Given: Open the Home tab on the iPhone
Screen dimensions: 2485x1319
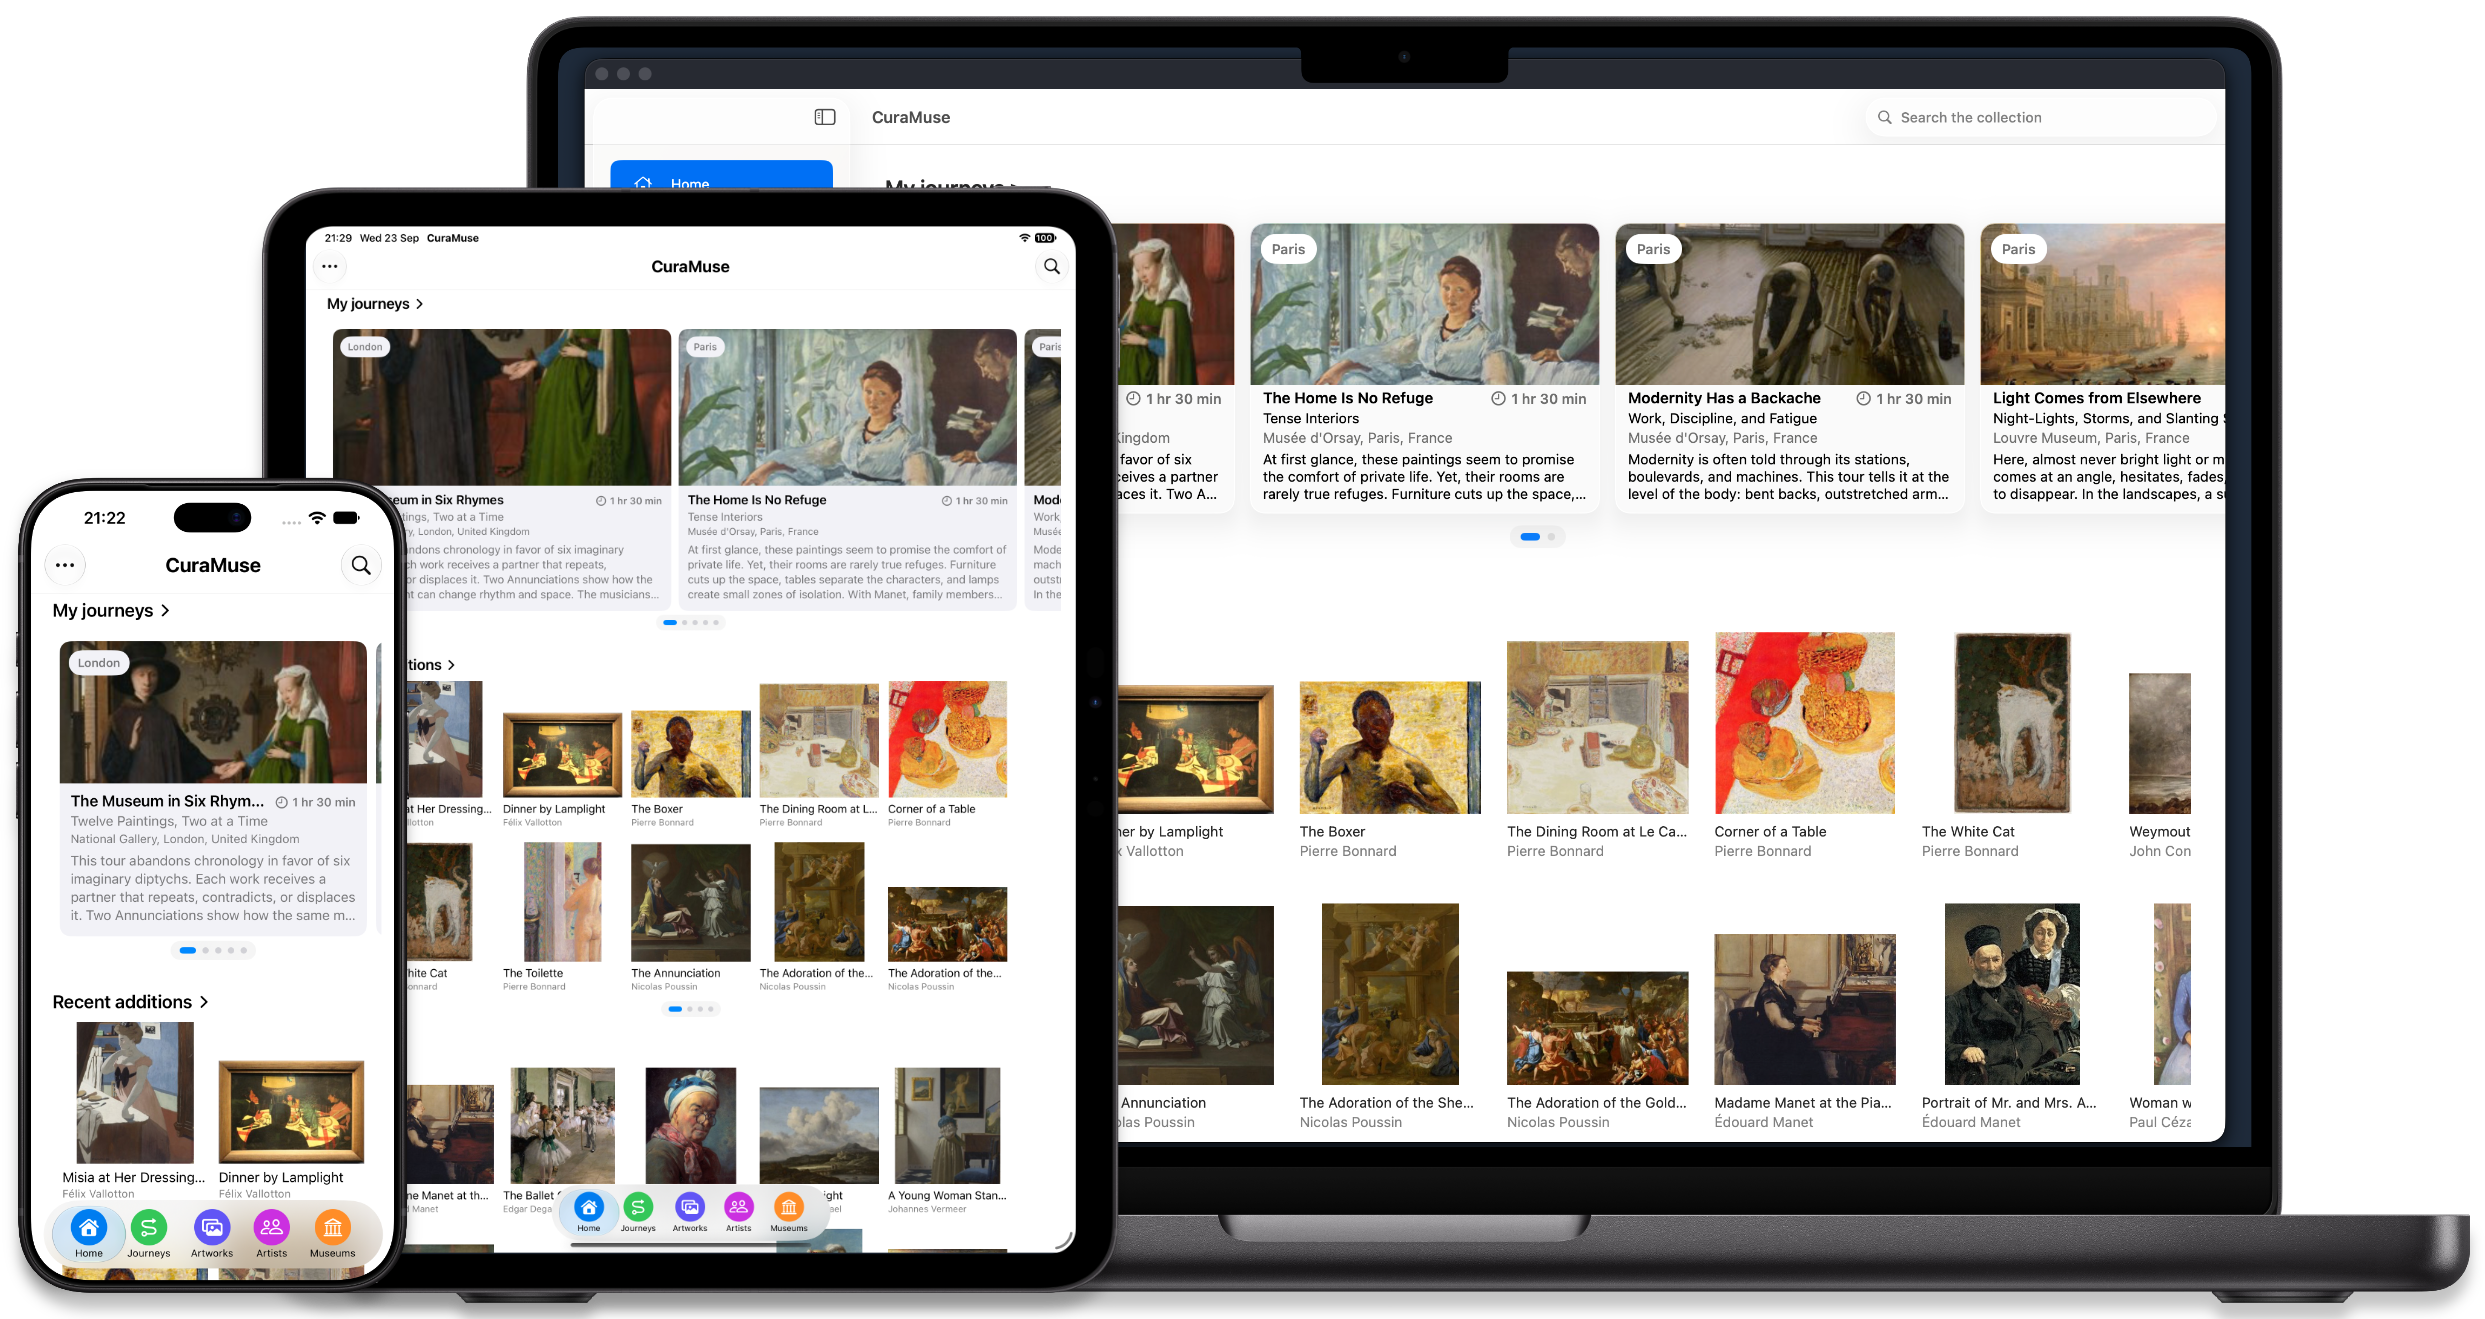Looking at the screenshot, I should (89, 1234).
